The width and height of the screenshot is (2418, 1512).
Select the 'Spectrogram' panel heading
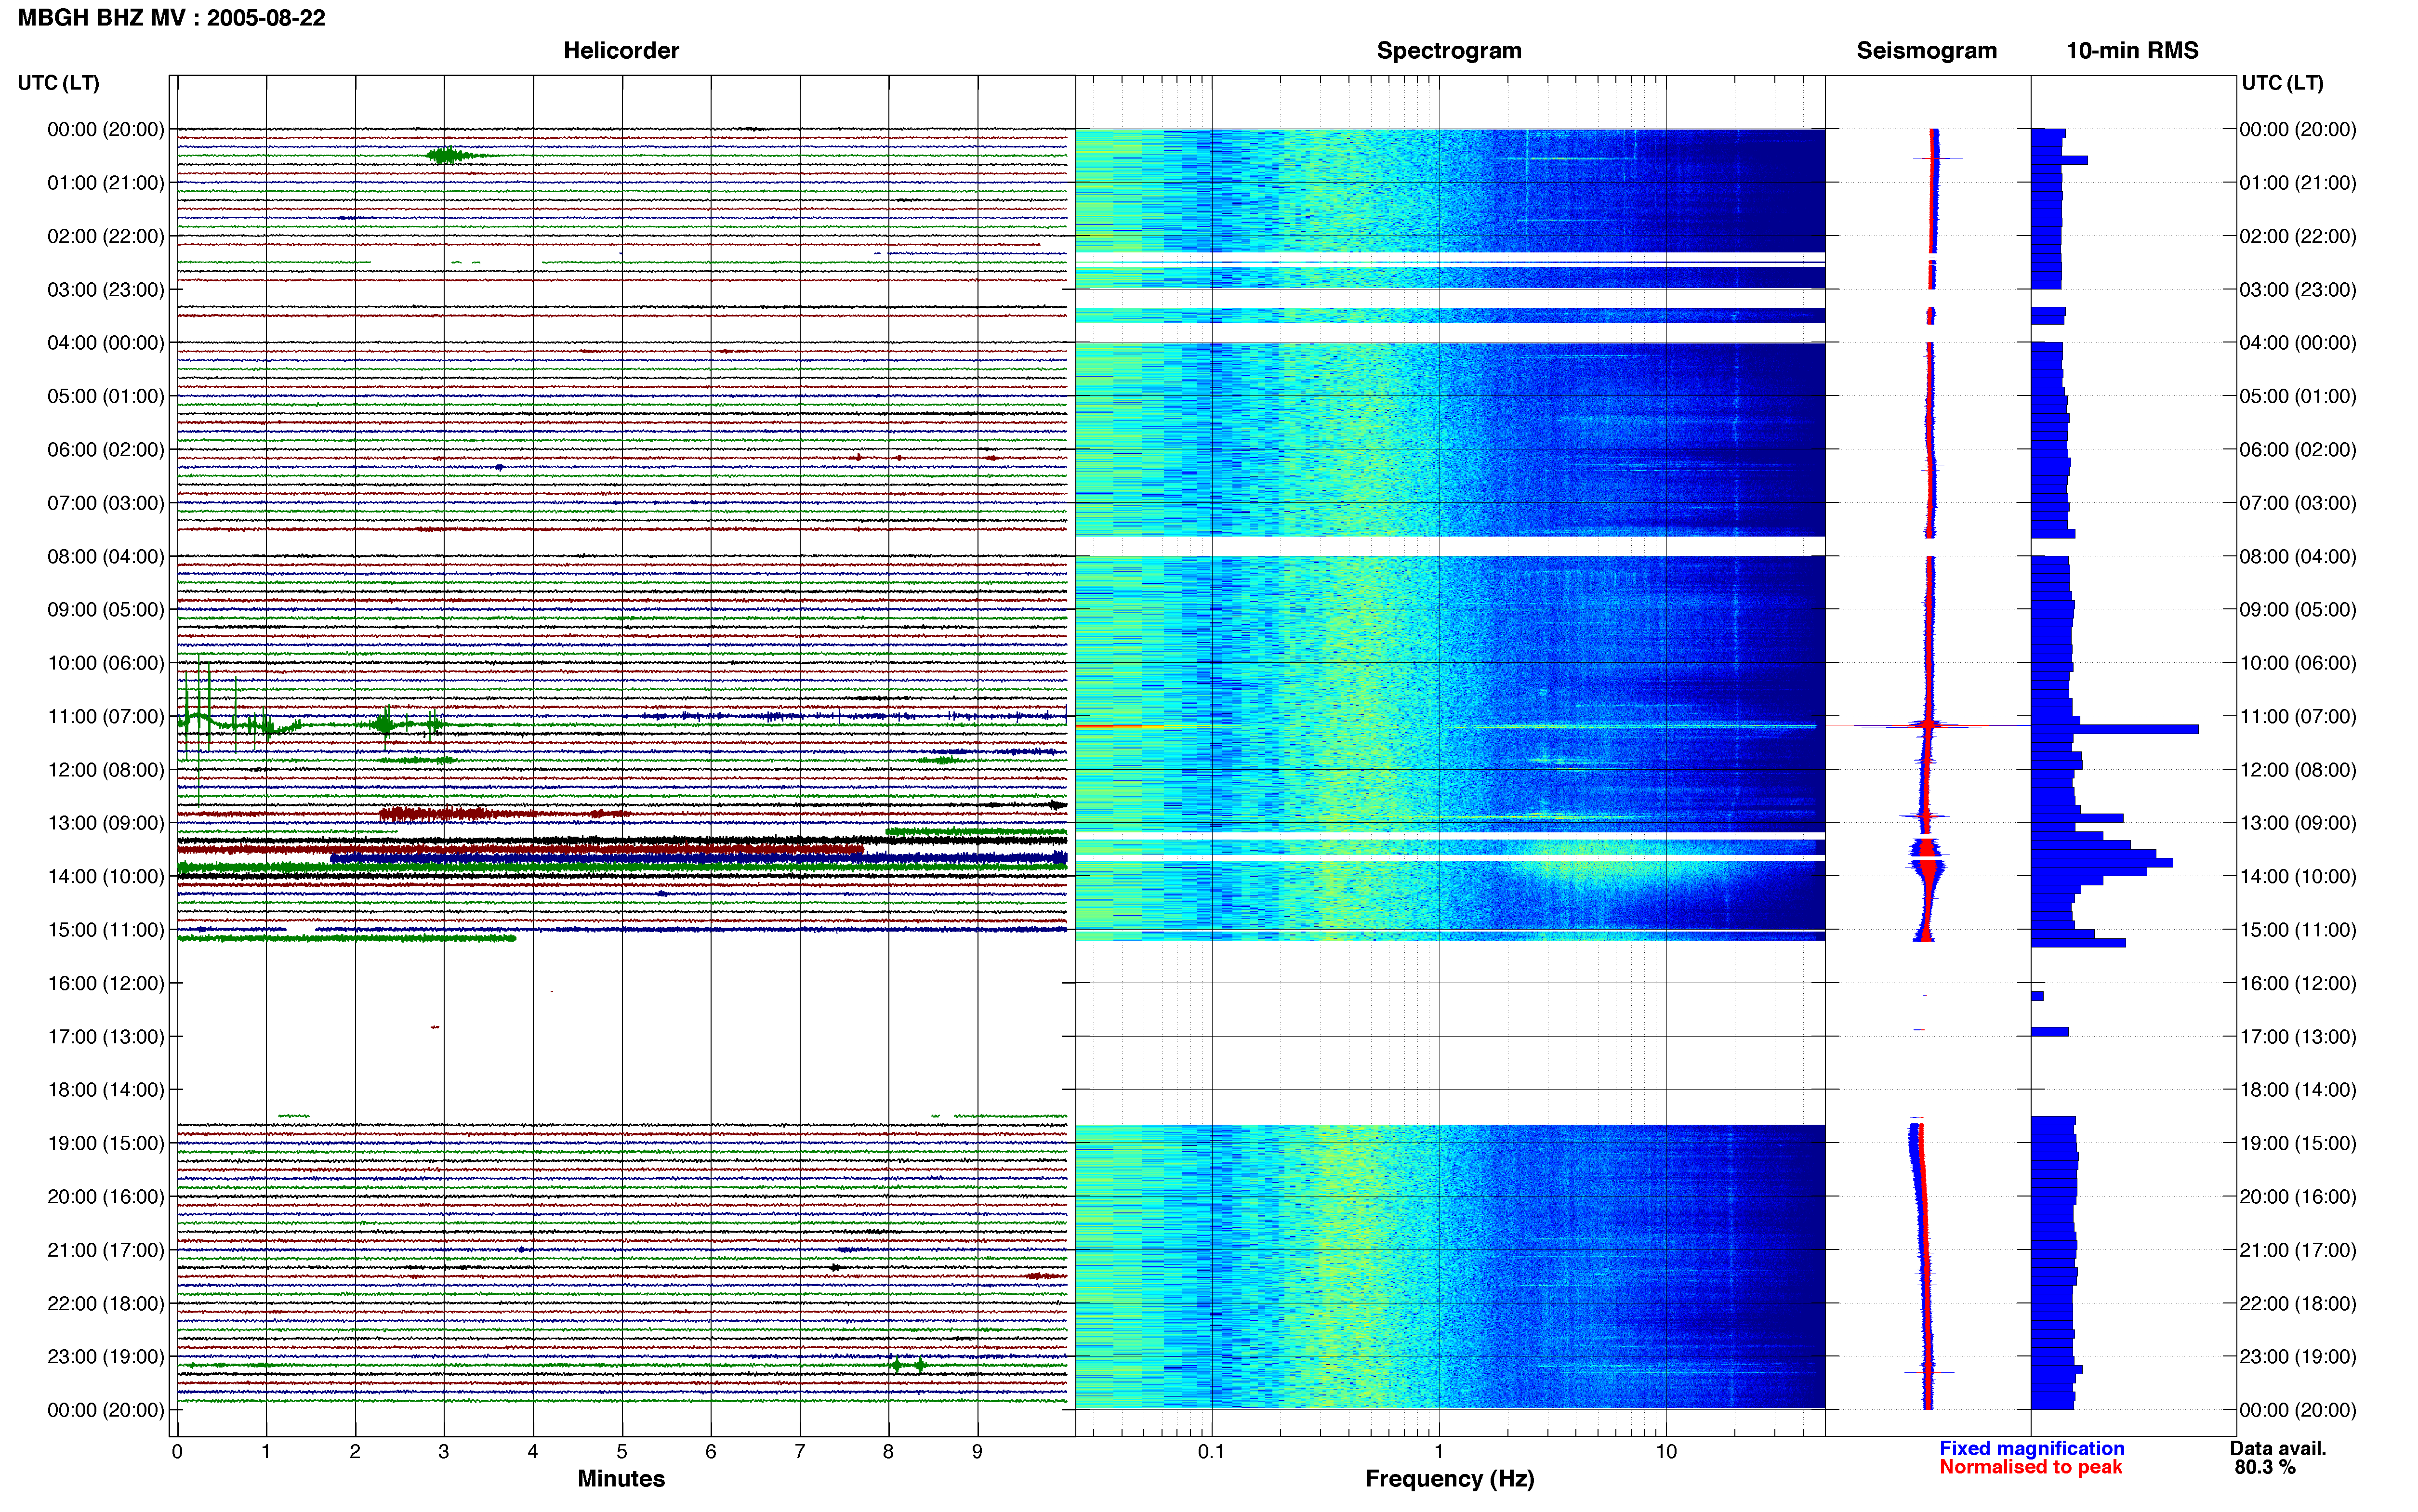[x=1449, y=50]
